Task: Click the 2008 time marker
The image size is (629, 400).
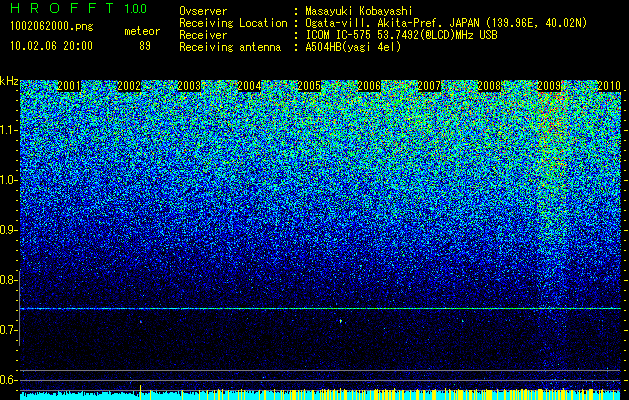Action: click(489, 86)
